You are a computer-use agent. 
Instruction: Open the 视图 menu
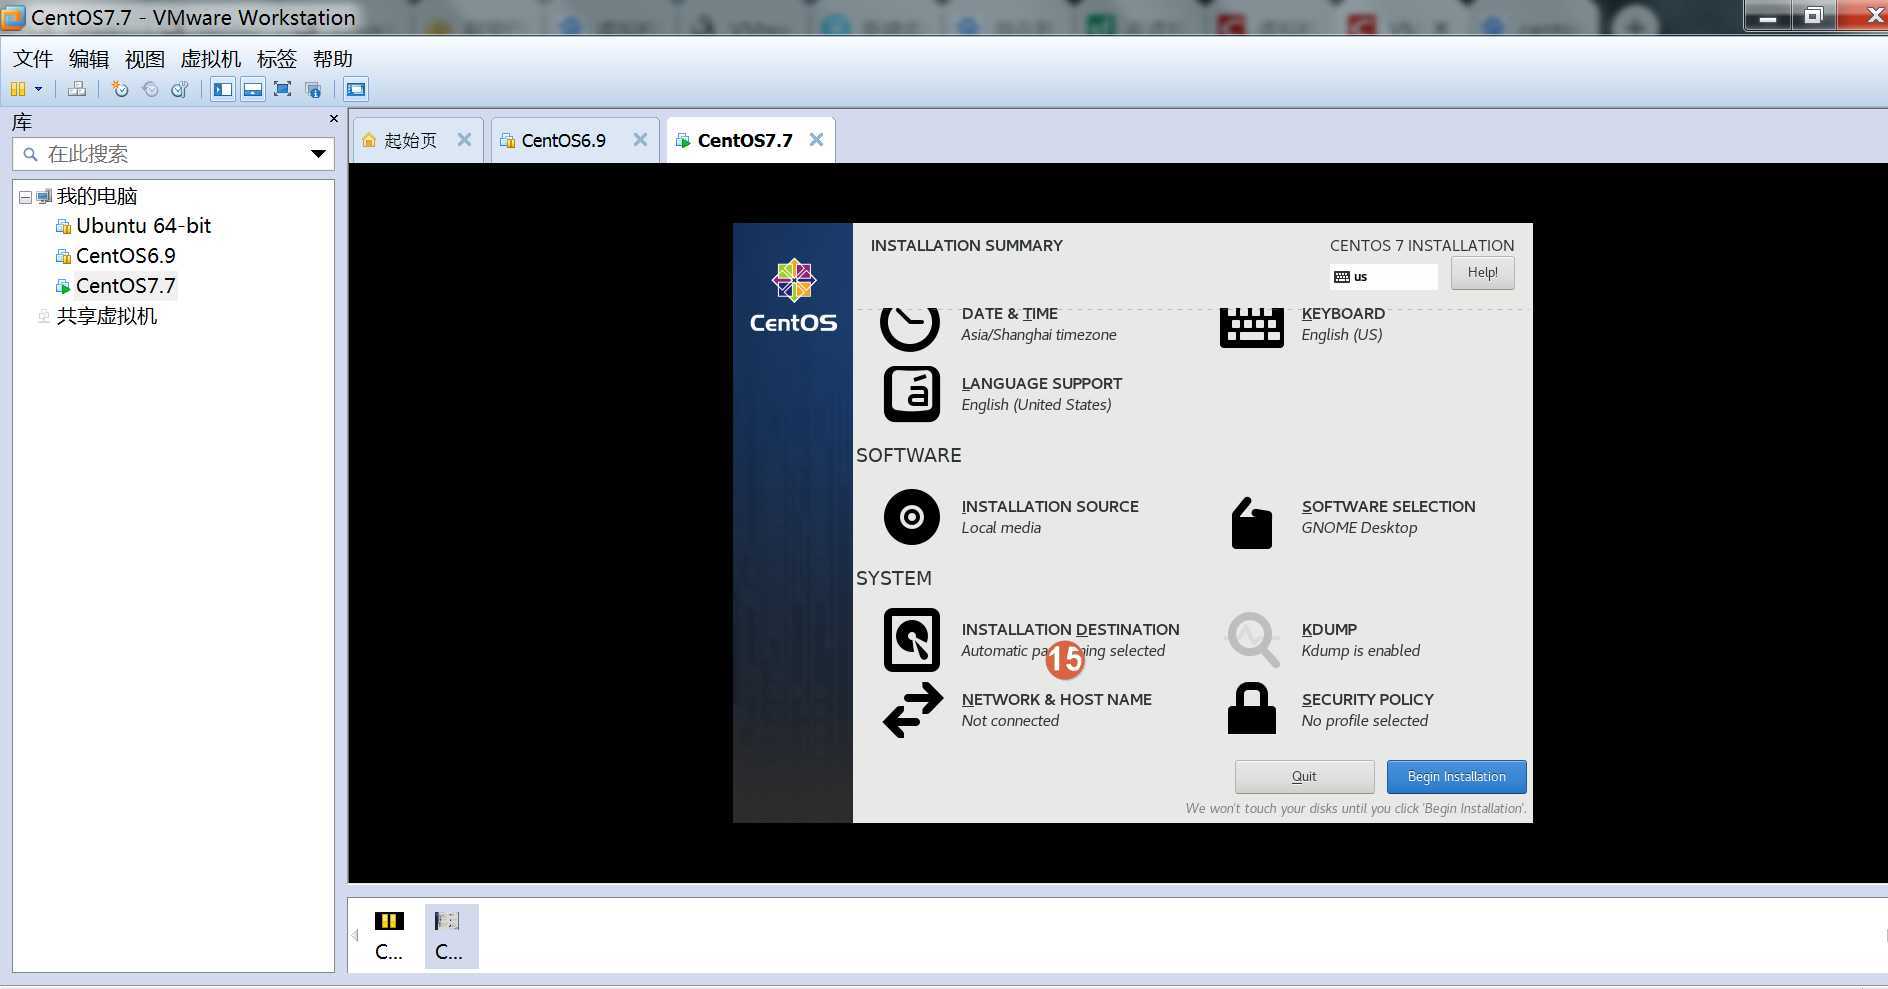[x=145, y=59]
